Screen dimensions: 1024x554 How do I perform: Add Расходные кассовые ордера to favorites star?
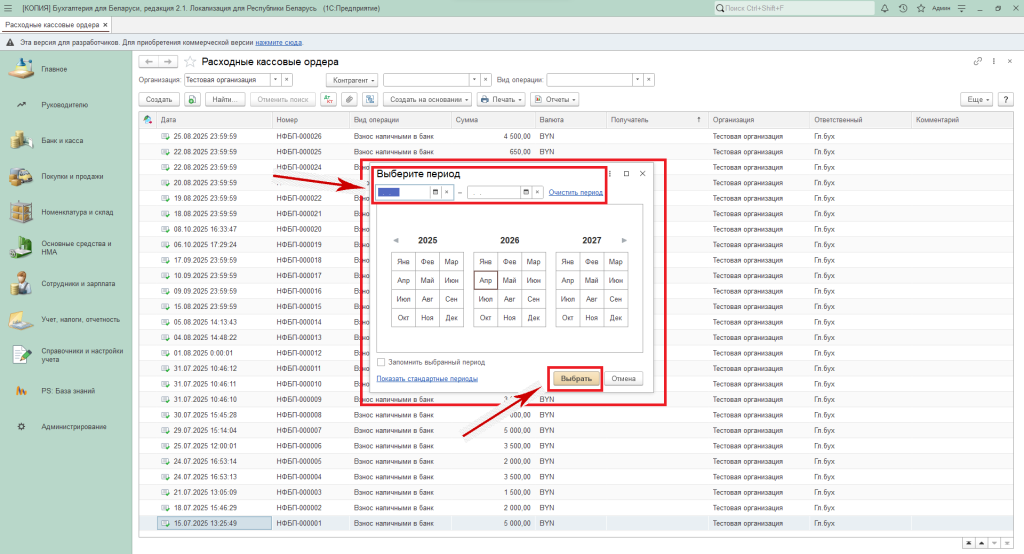pyautogui.click(x=190, y=62)
